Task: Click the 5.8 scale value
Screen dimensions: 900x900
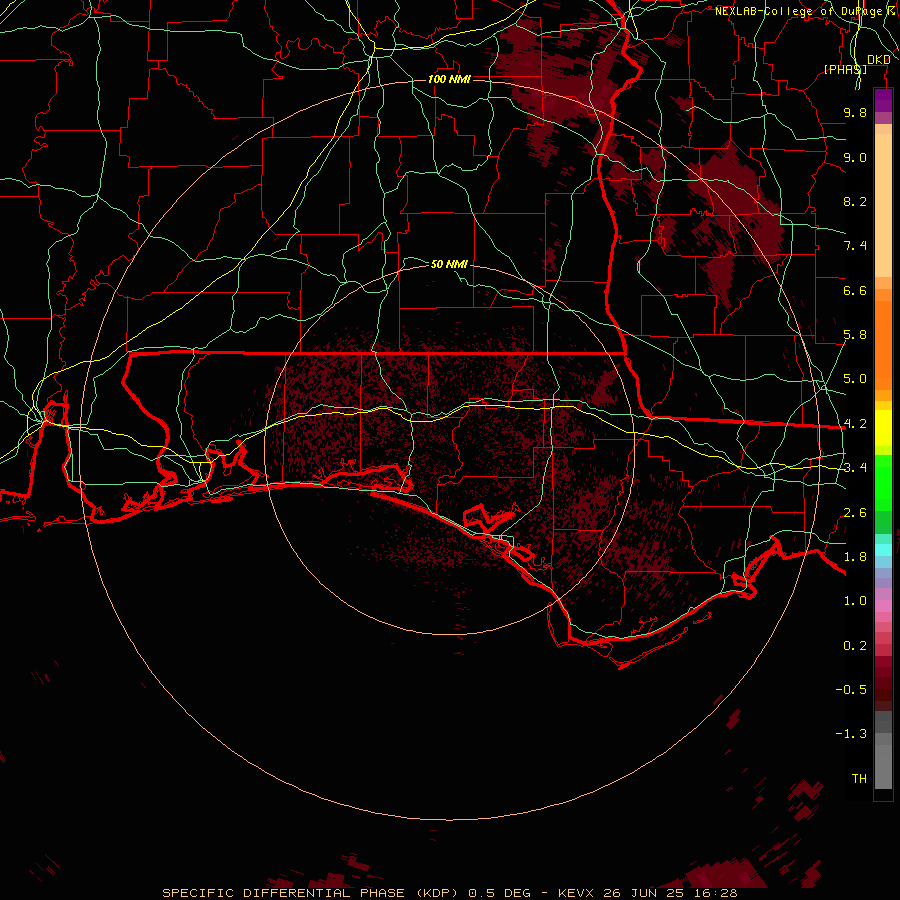Action: 855,335
